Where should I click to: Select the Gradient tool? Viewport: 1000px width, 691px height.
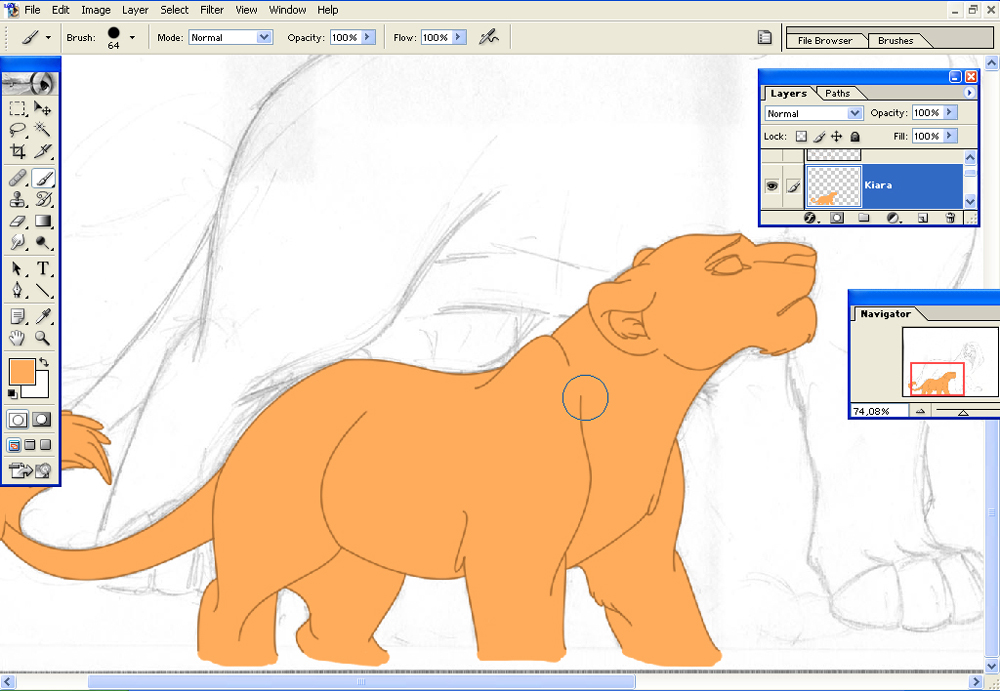pyautogui.click(x=43, y=221)
